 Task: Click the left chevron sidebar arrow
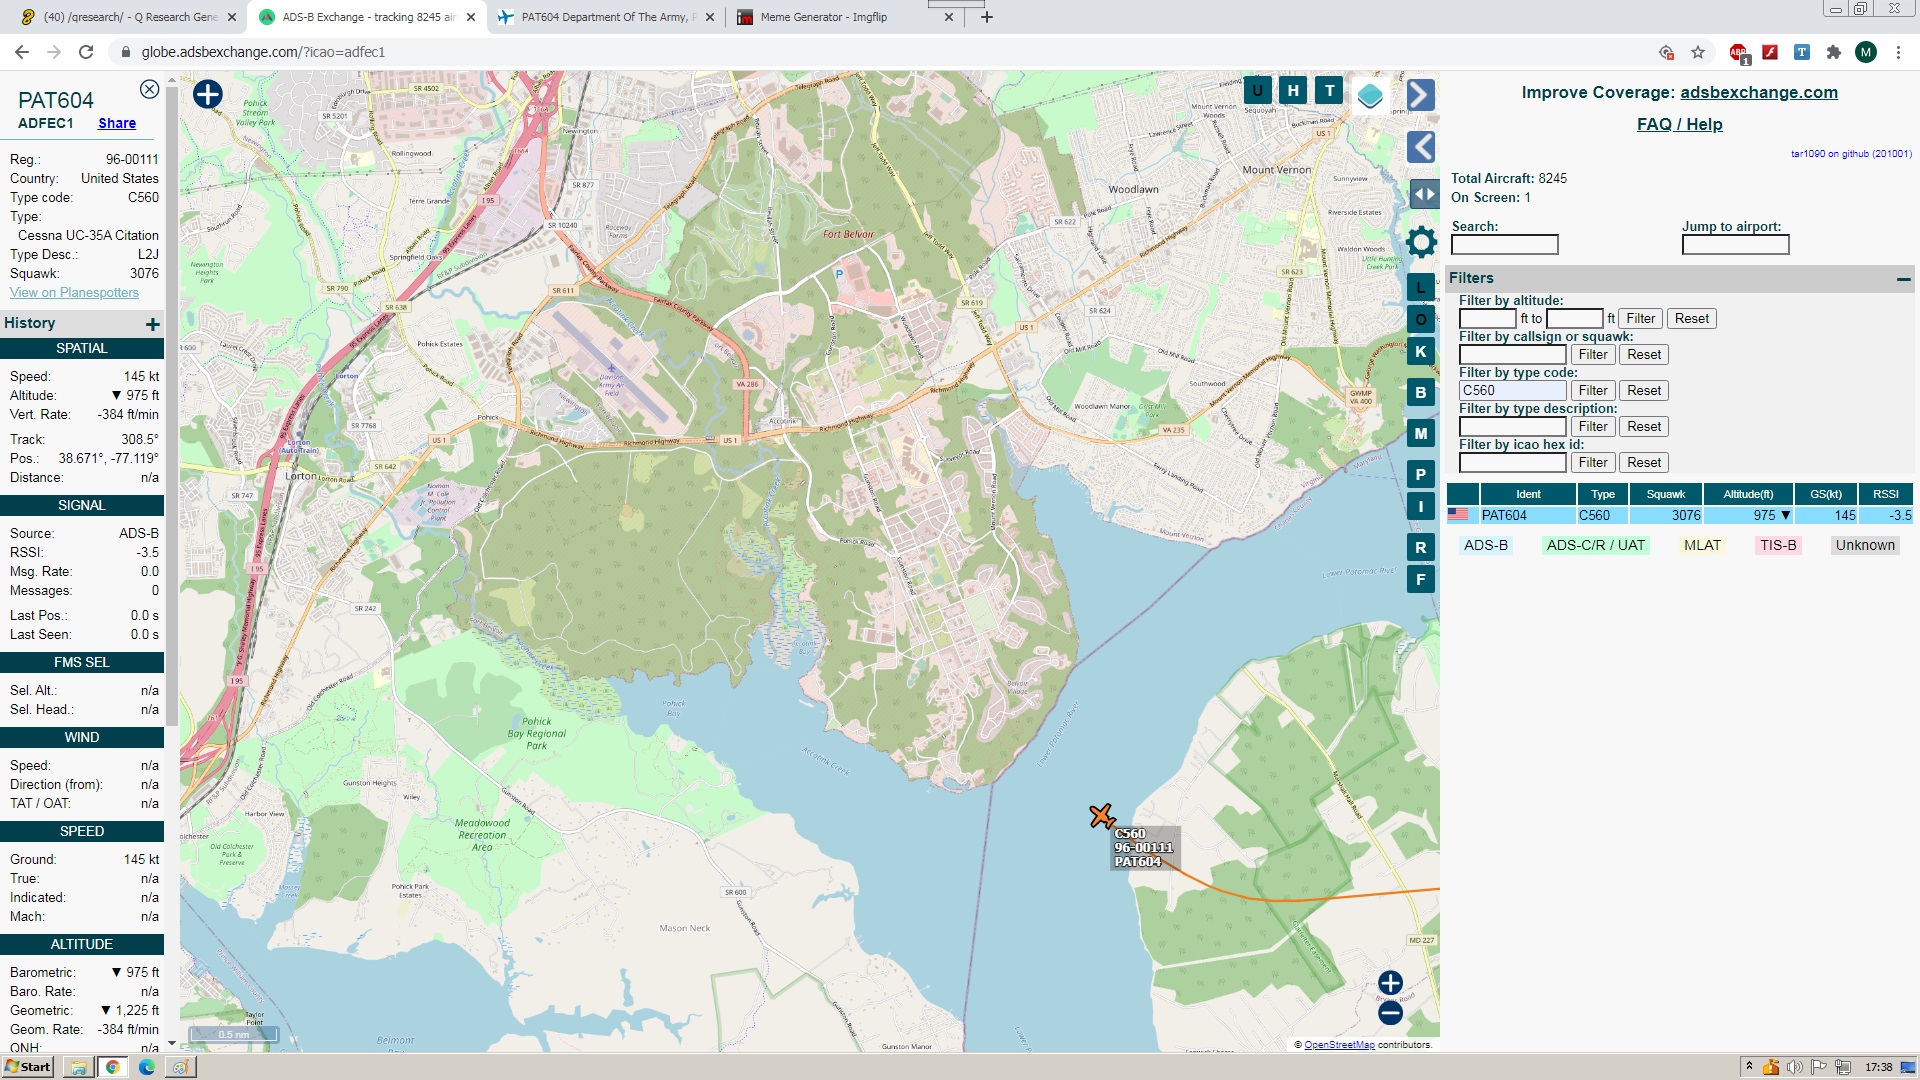pos(1421,147)
